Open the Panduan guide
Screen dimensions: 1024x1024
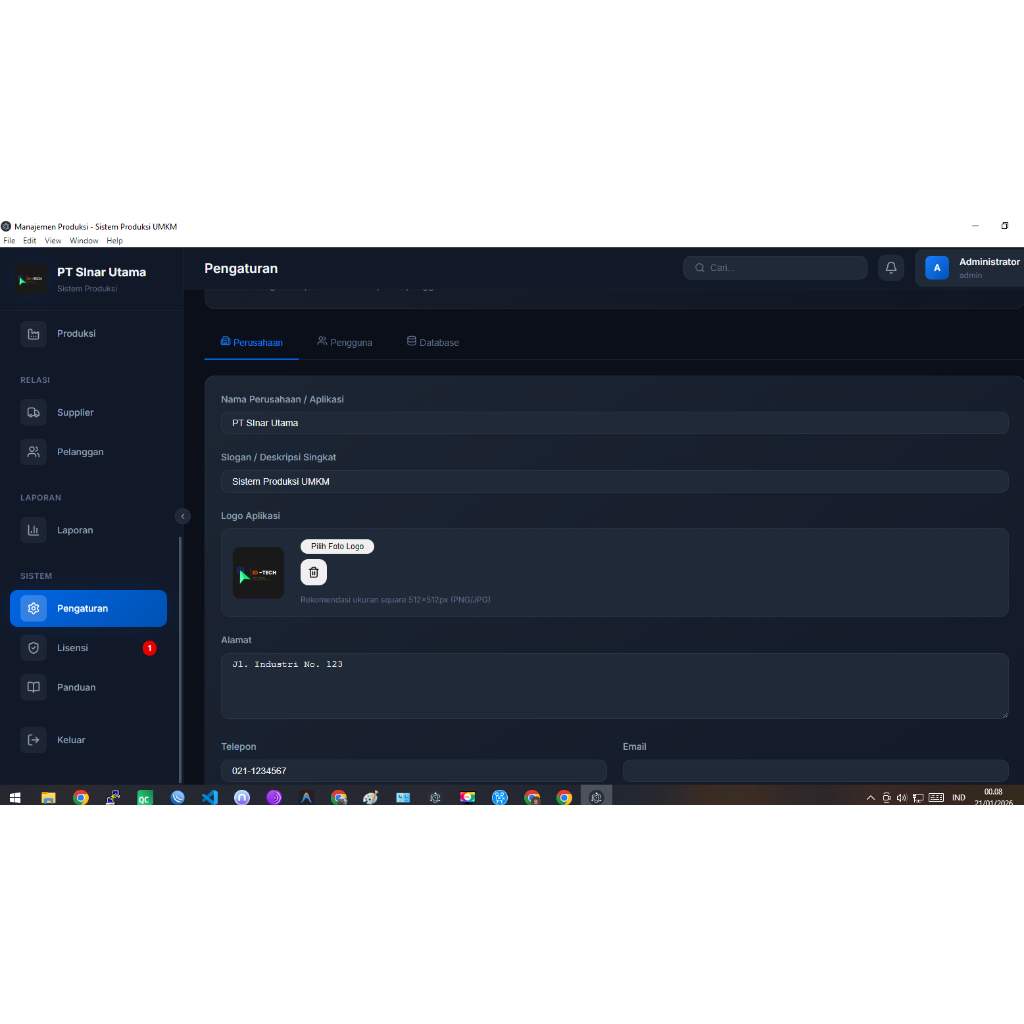[x=88, y=687]
